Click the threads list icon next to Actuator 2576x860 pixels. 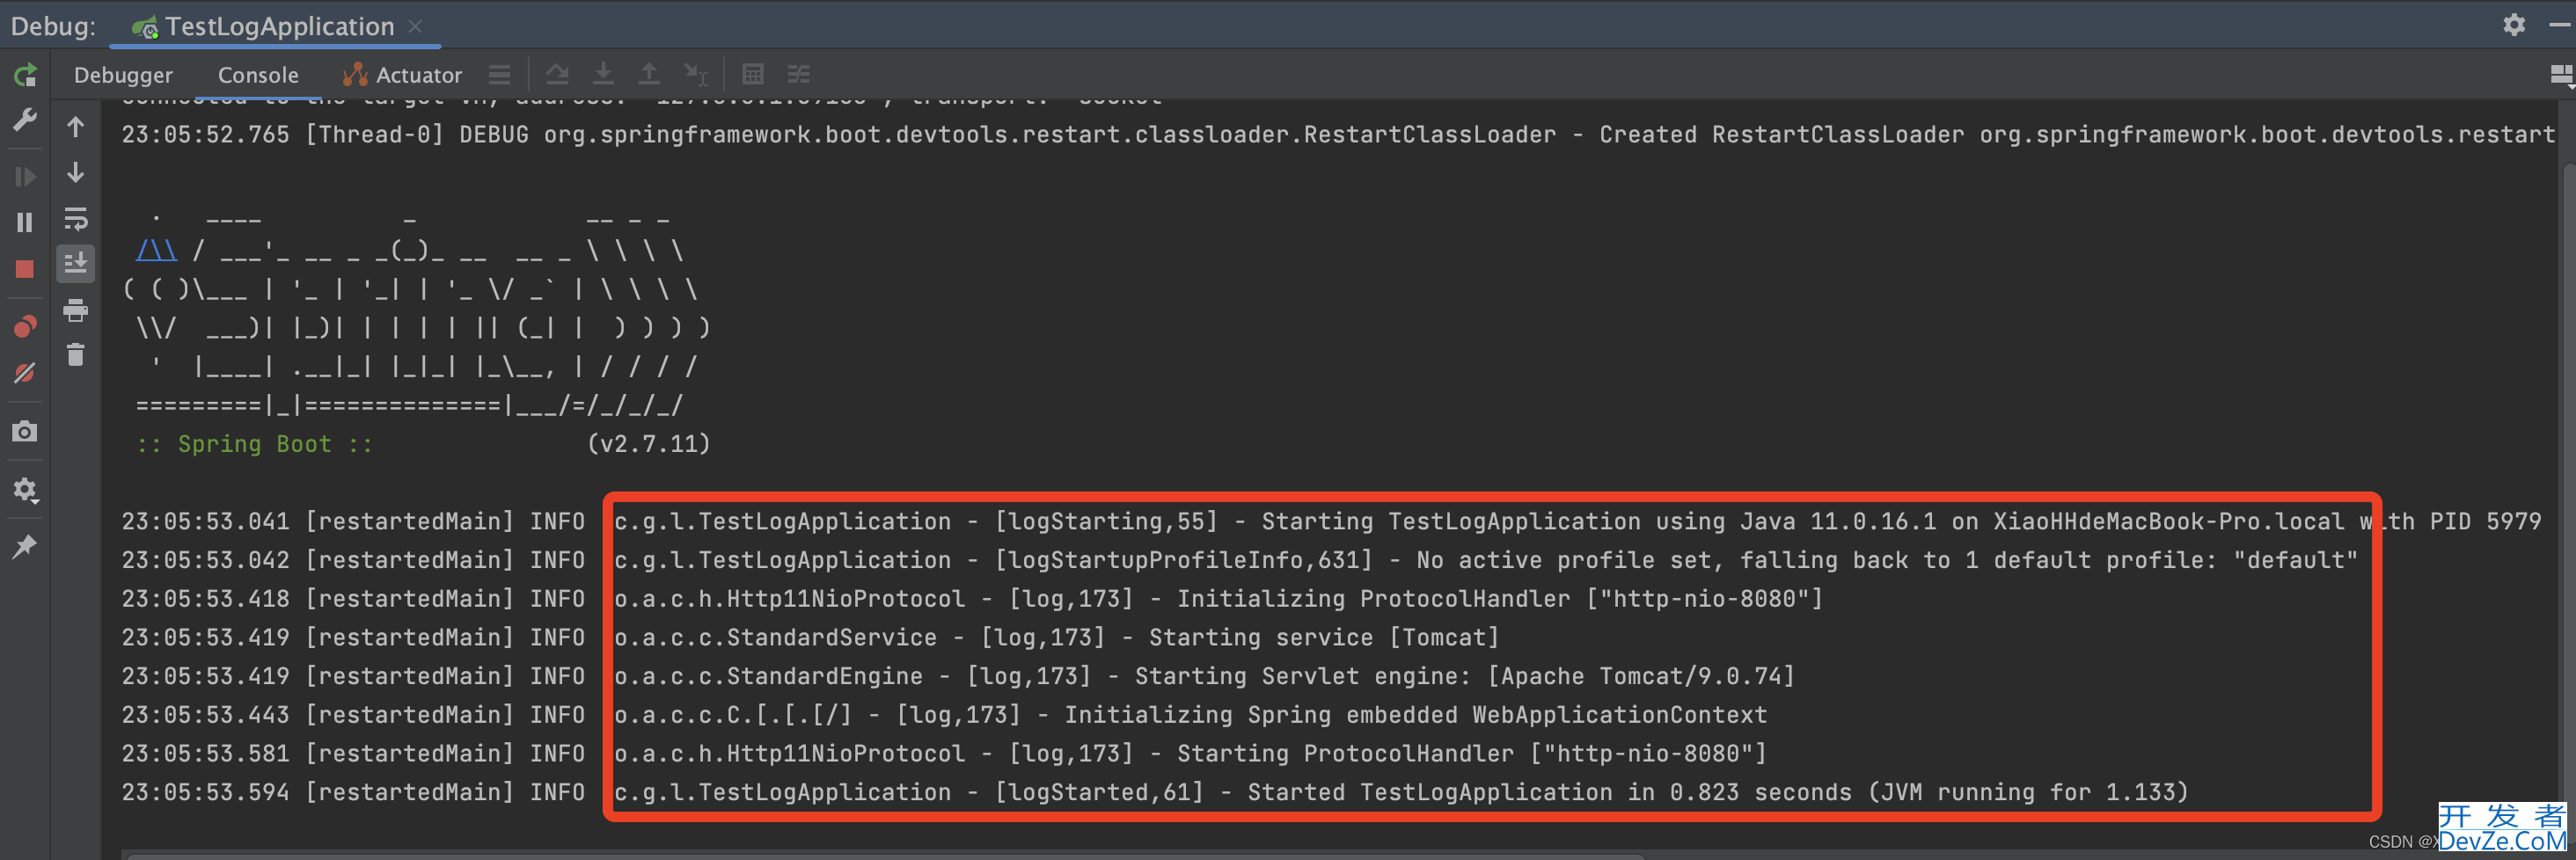500,75
